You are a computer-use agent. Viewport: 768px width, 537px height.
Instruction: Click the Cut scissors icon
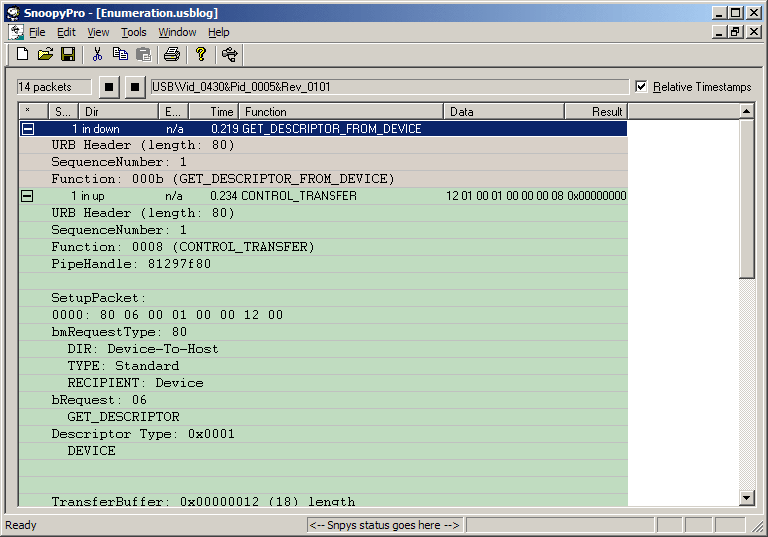[x=97, y=54]
